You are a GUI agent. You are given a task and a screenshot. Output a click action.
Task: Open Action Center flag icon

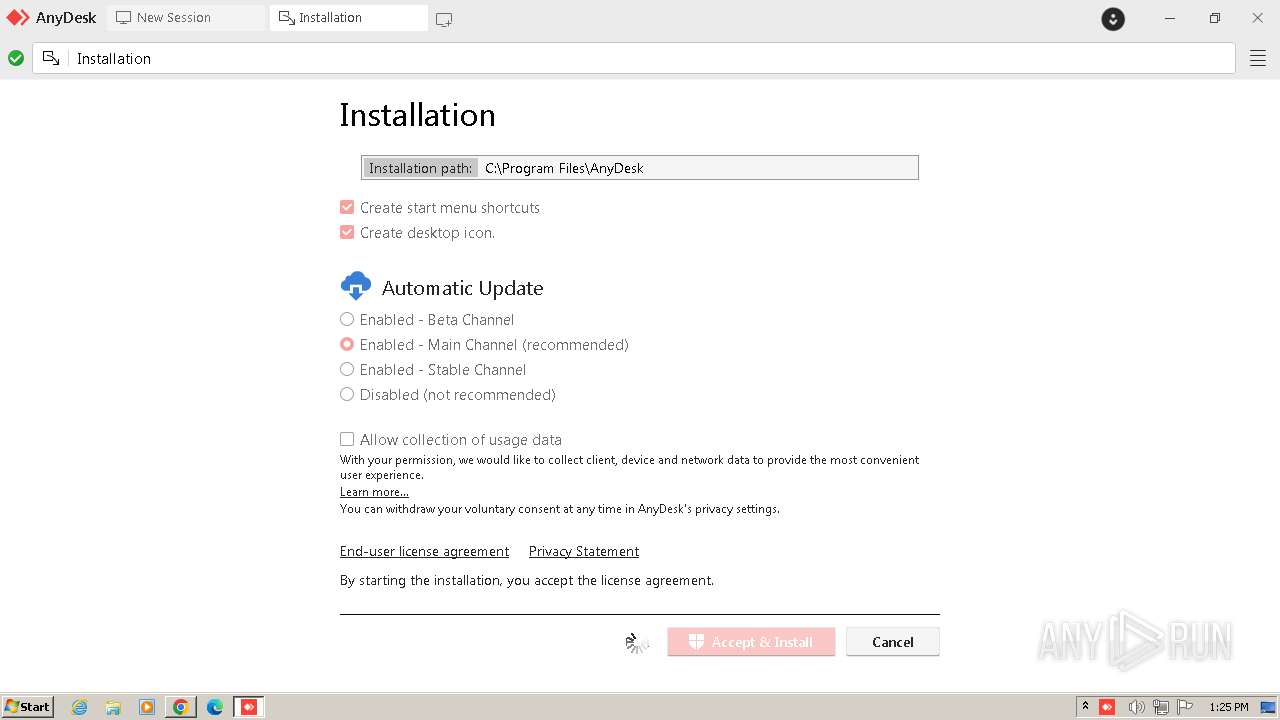(x=1185, y=707)
